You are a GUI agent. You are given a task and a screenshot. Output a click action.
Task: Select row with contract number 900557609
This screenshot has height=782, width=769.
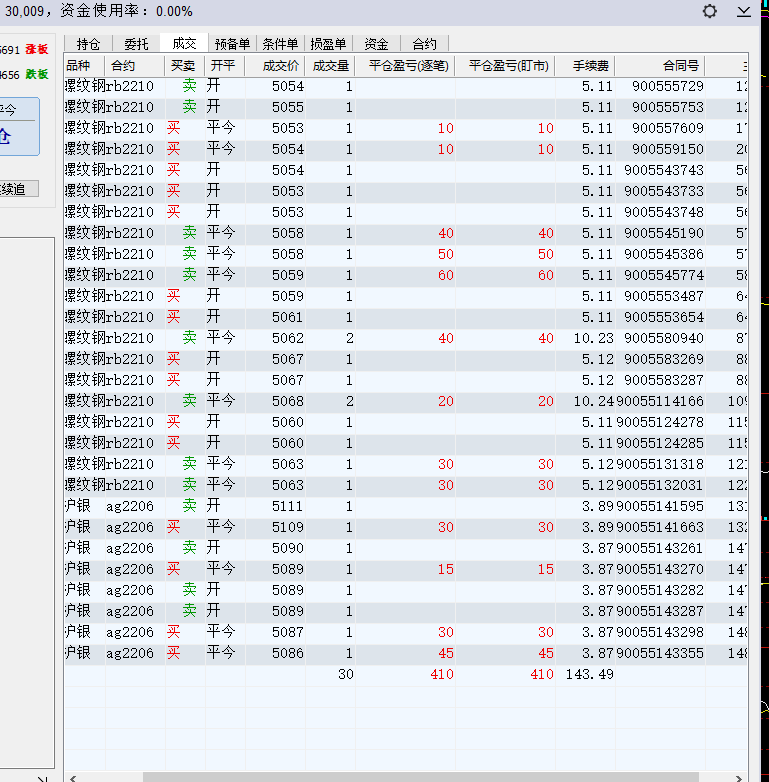[405, 128]
